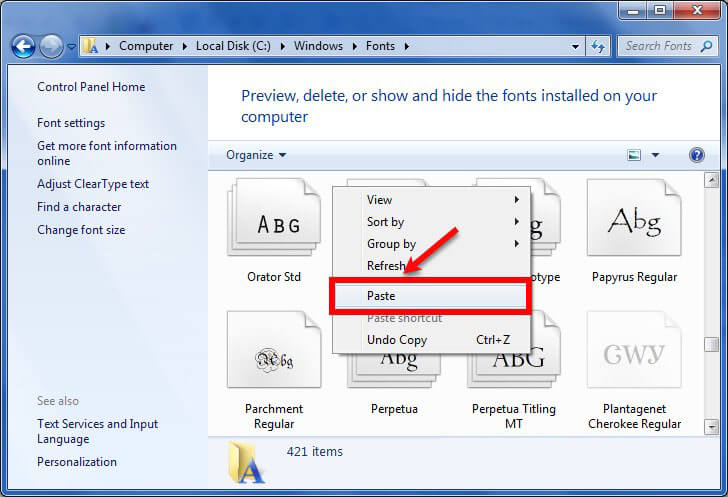Open Find a character link
728x497 pixels.
79,207
